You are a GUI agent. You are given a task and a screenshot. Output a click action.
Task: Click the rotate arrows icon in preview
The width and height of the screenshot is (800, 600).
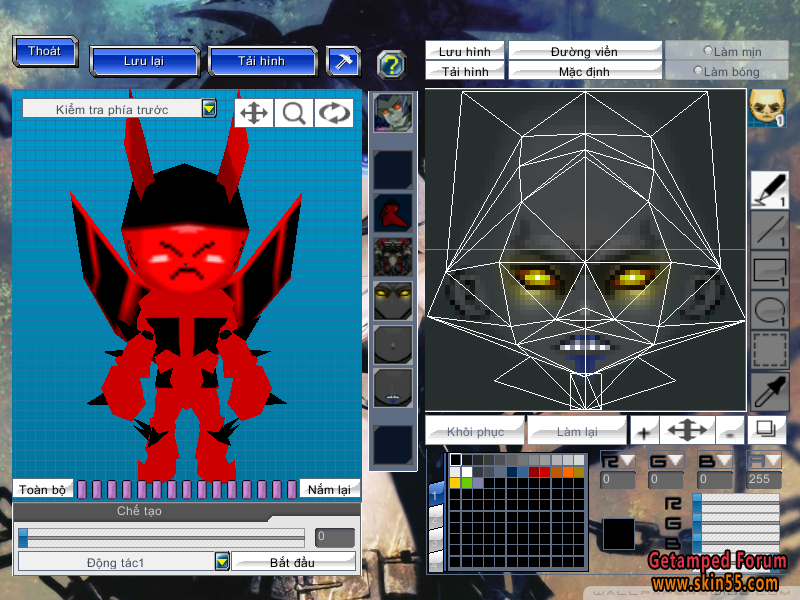coord(334,113)
